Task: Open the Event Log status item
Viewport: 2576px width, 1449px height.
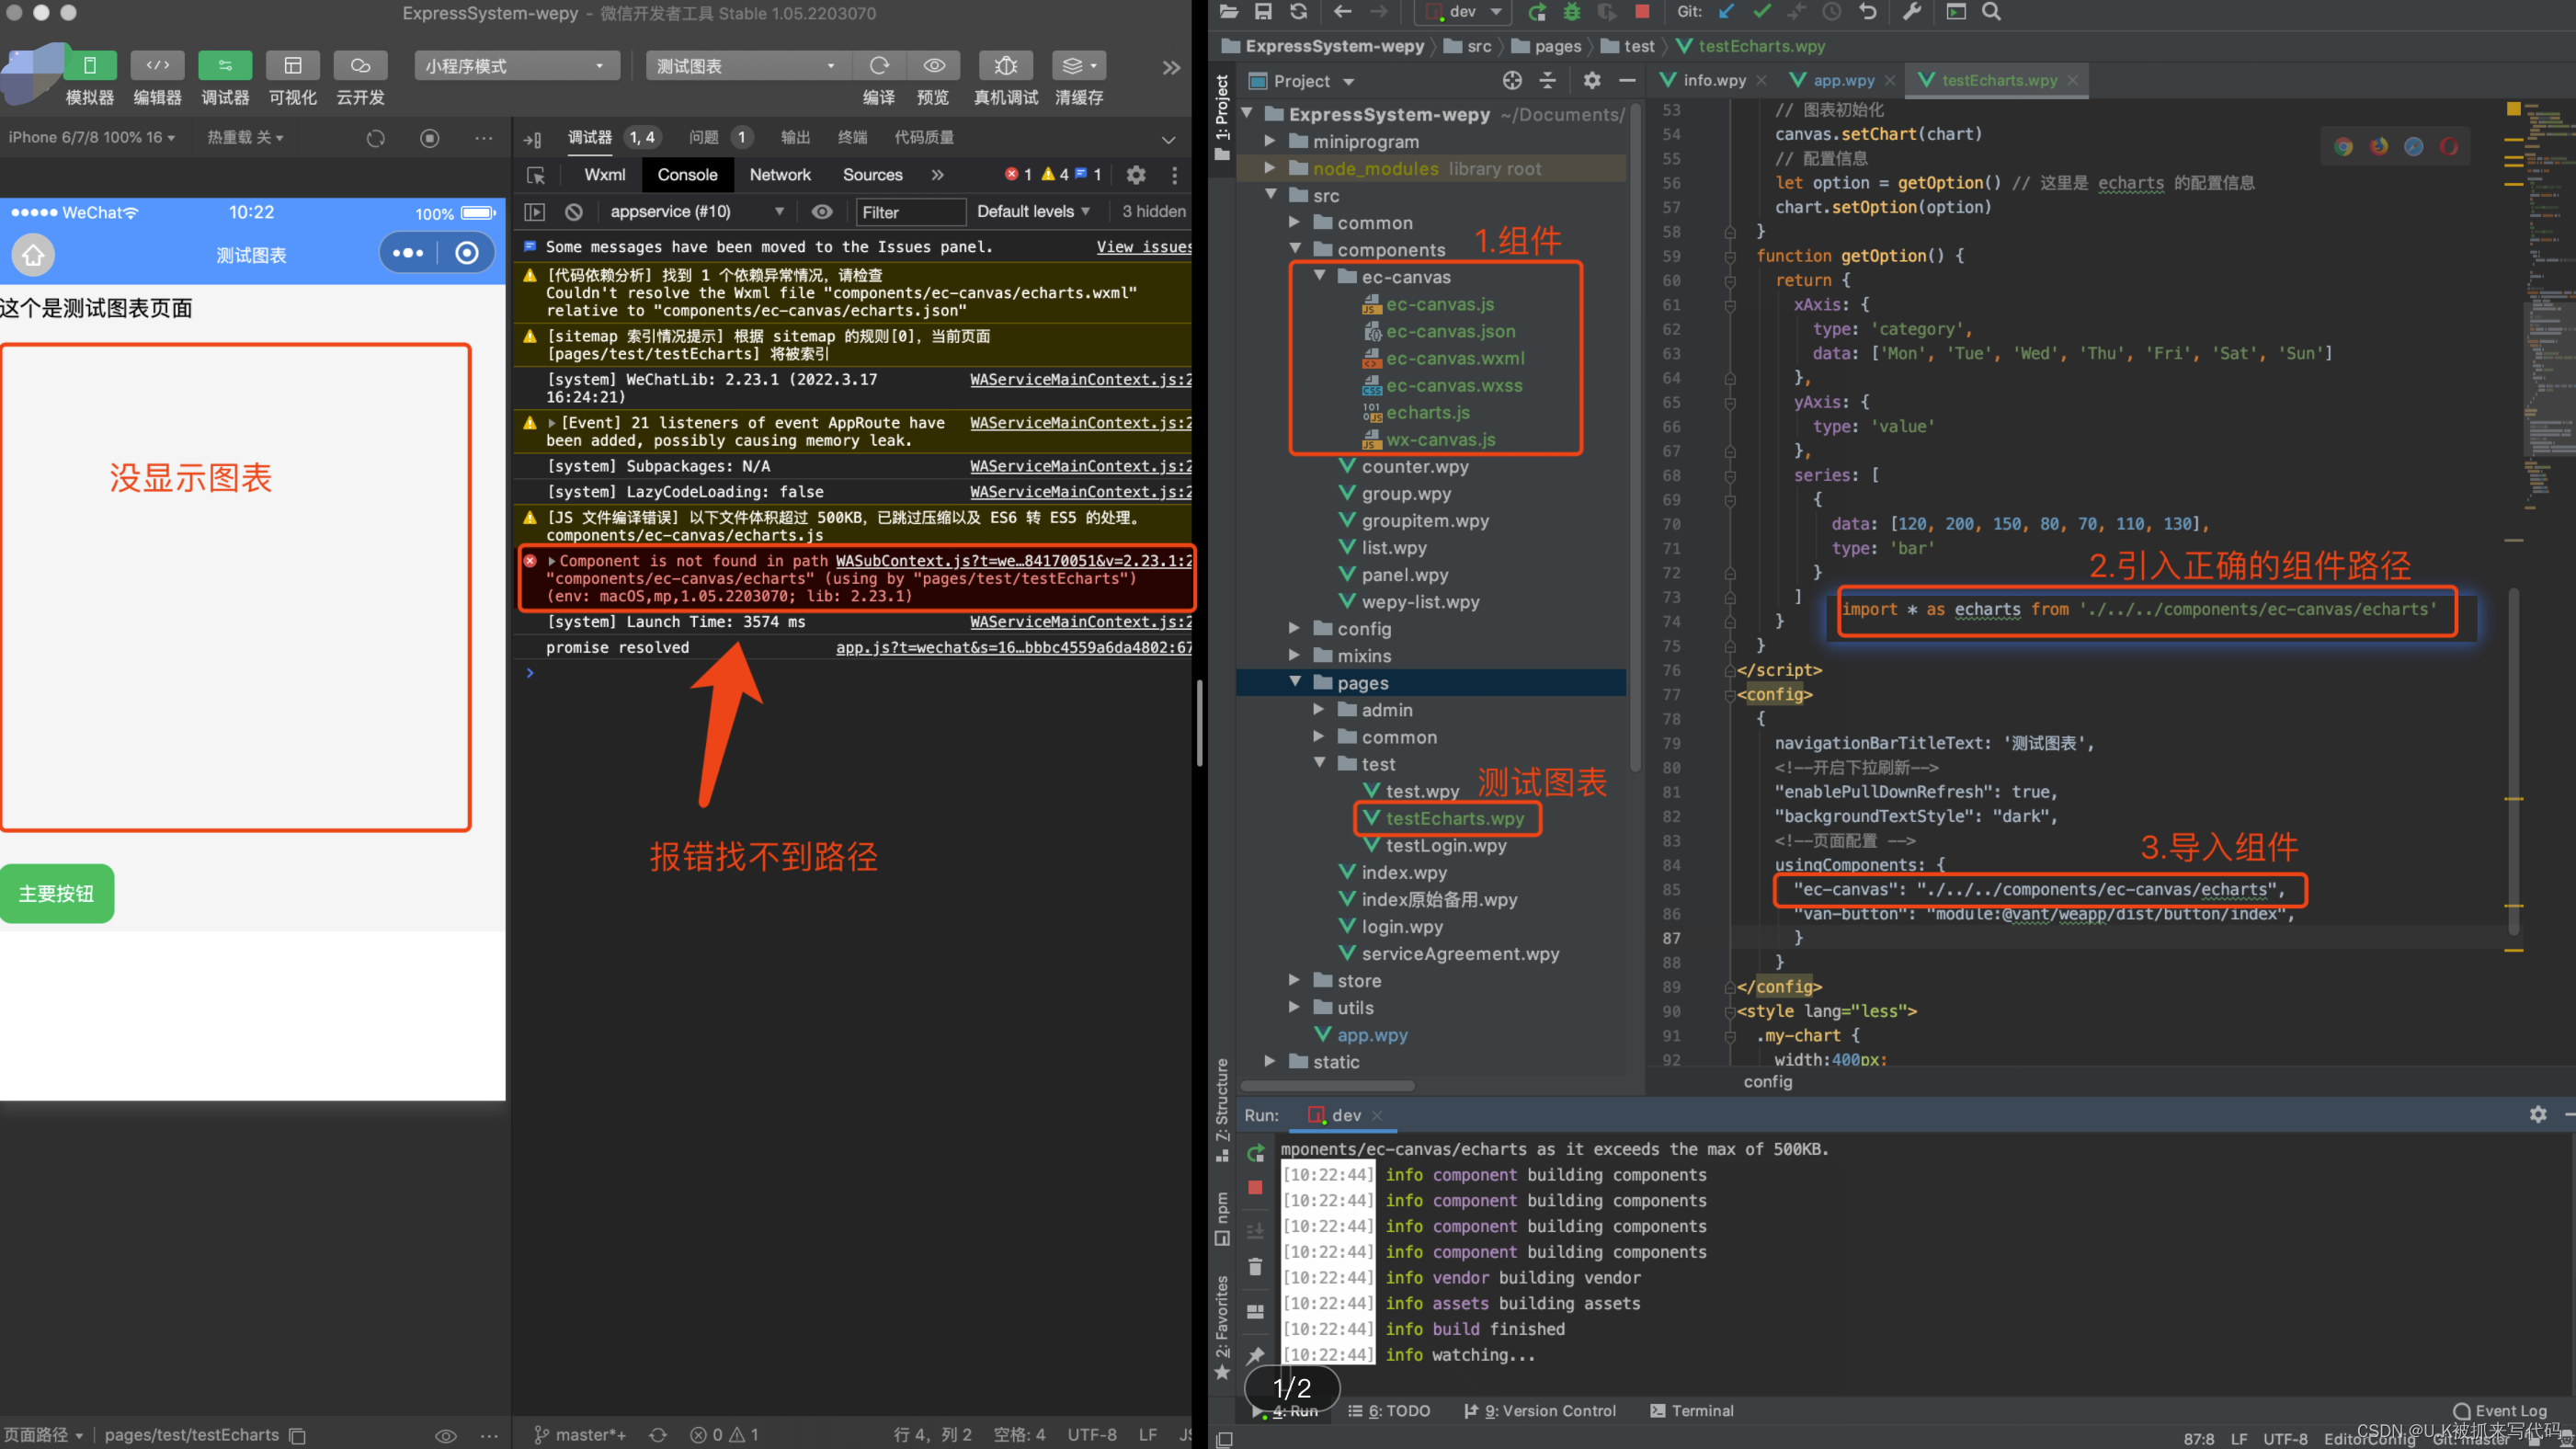Action: point(2500,1411)
